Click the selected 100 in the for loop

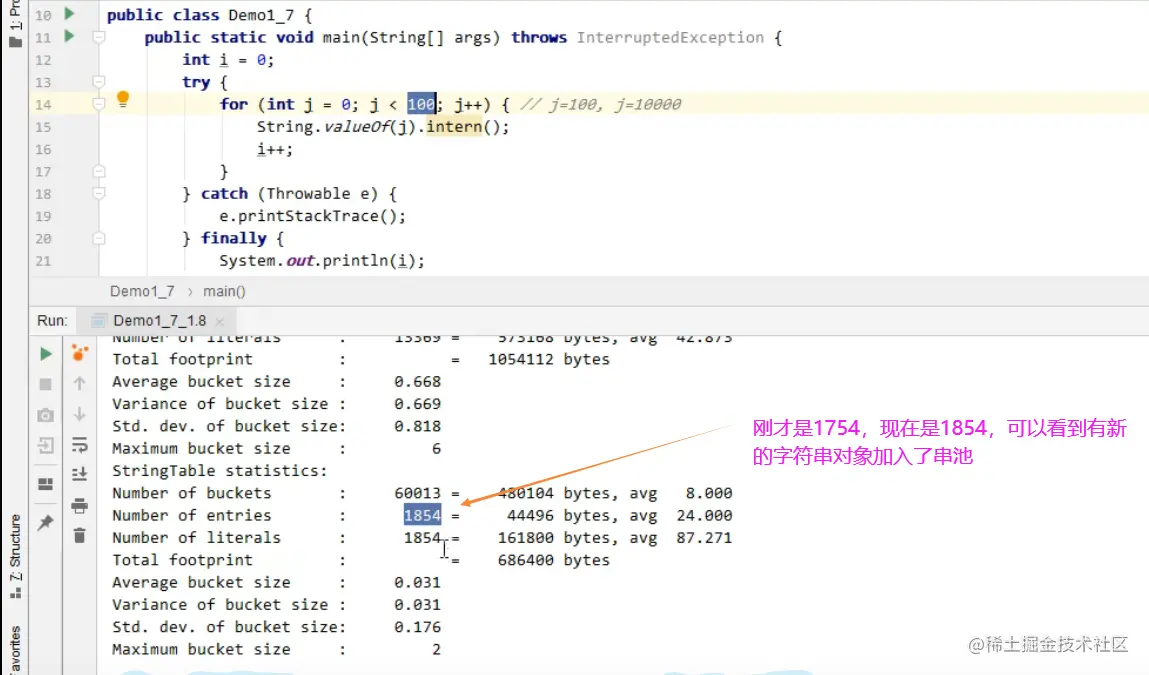coord(421,104)
